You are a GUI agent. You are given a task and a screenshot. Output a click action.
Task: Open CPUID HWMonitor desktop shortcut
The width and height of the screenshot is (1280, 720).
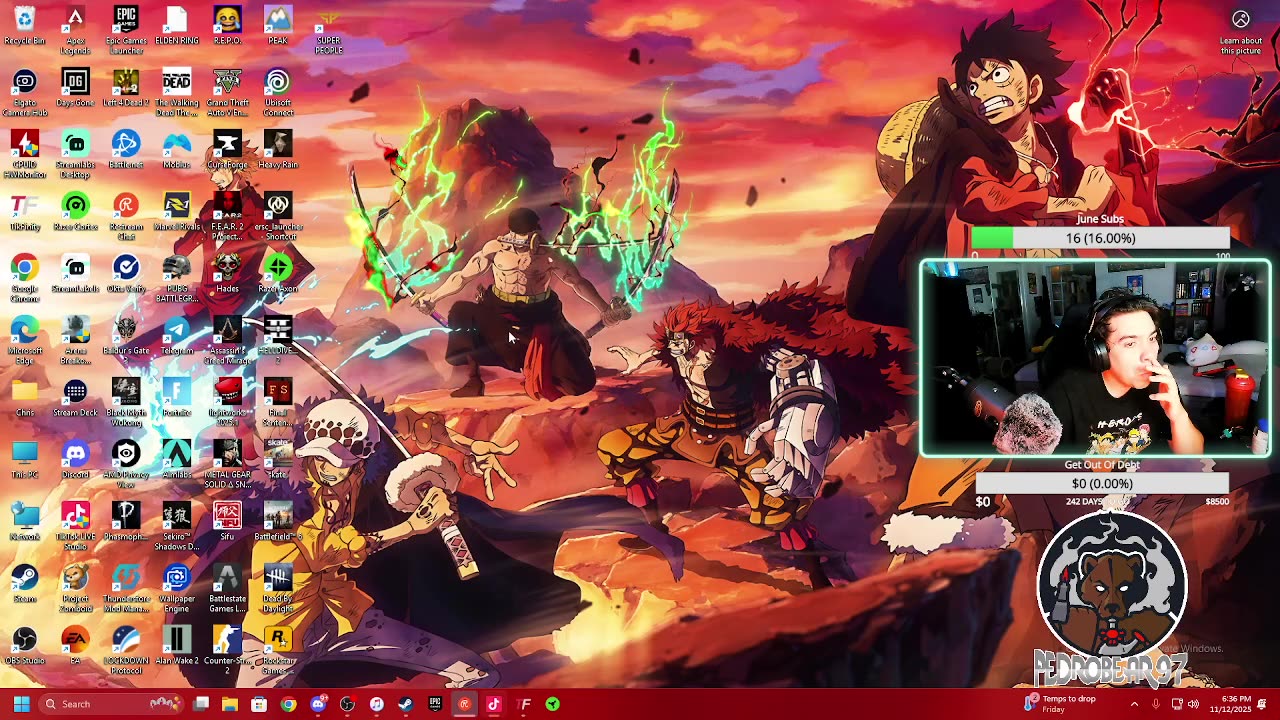coord(24,154)
